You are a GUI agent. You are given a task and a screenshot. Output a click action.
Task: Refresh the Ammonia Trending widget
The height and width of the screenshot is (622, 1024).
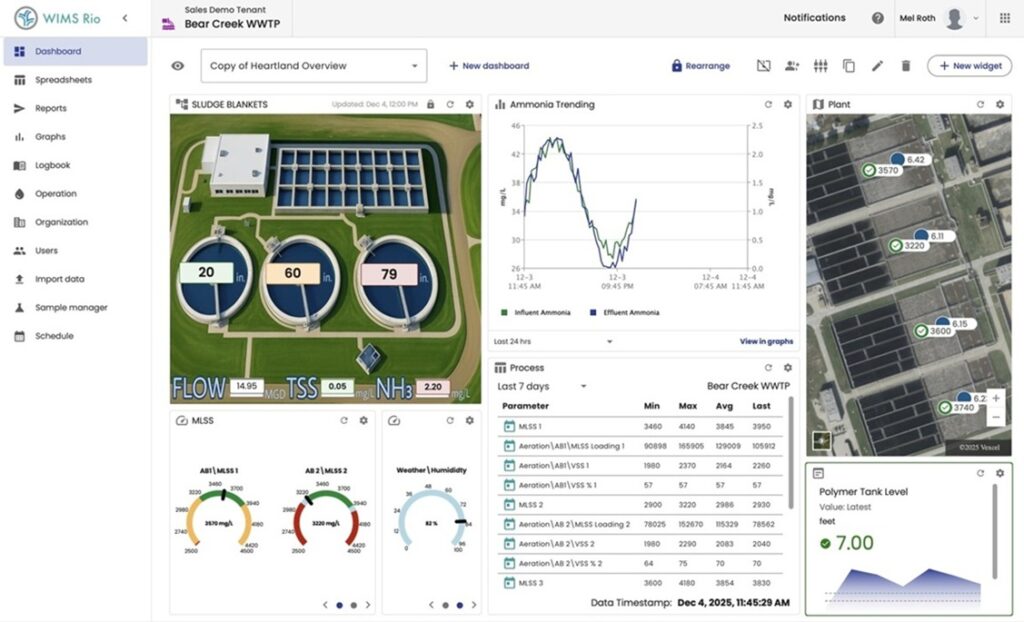point(768,105)
